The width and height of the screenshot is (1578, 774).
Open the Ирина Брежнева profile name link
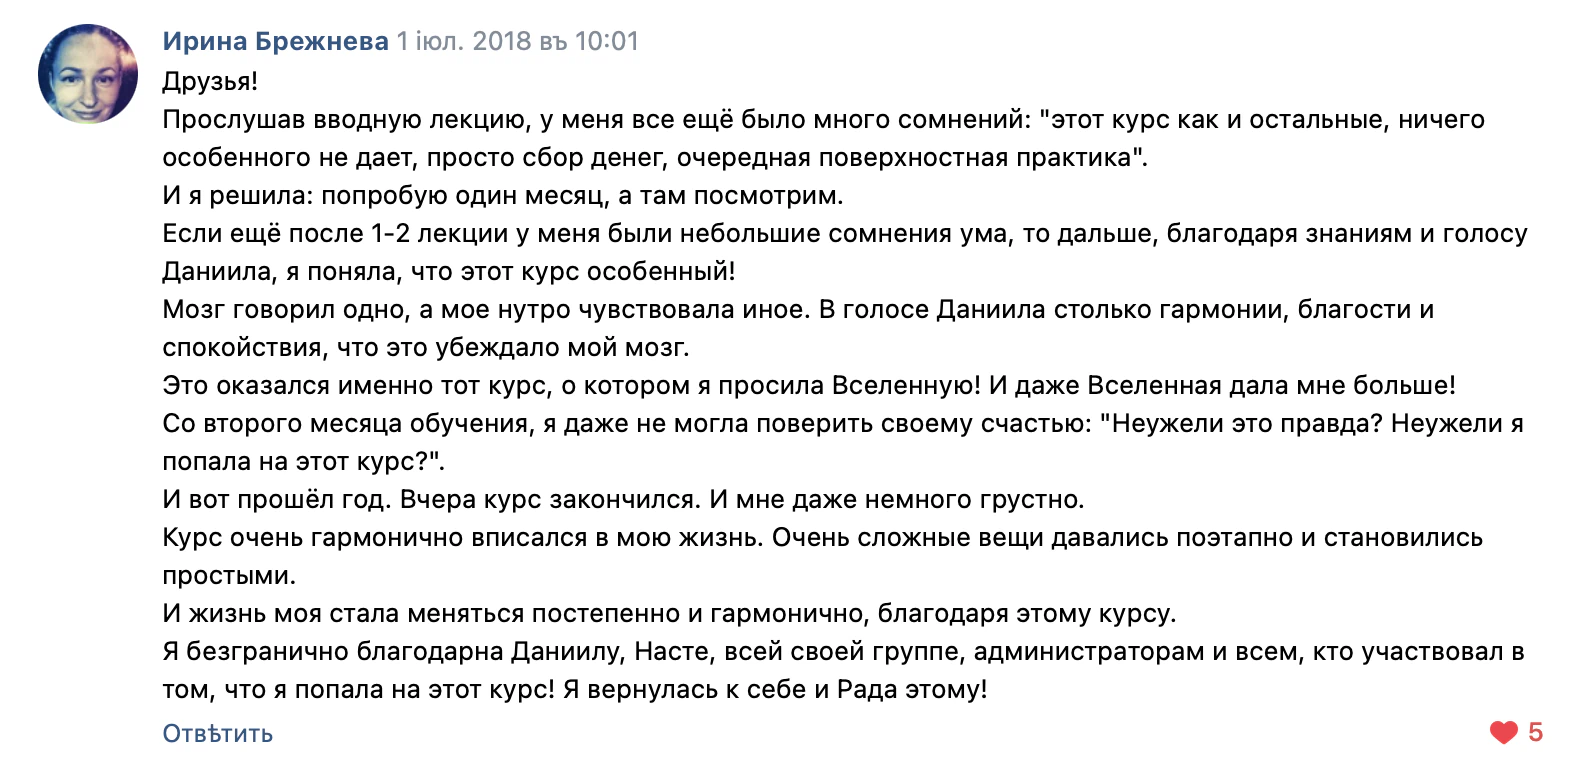[276, 41]
